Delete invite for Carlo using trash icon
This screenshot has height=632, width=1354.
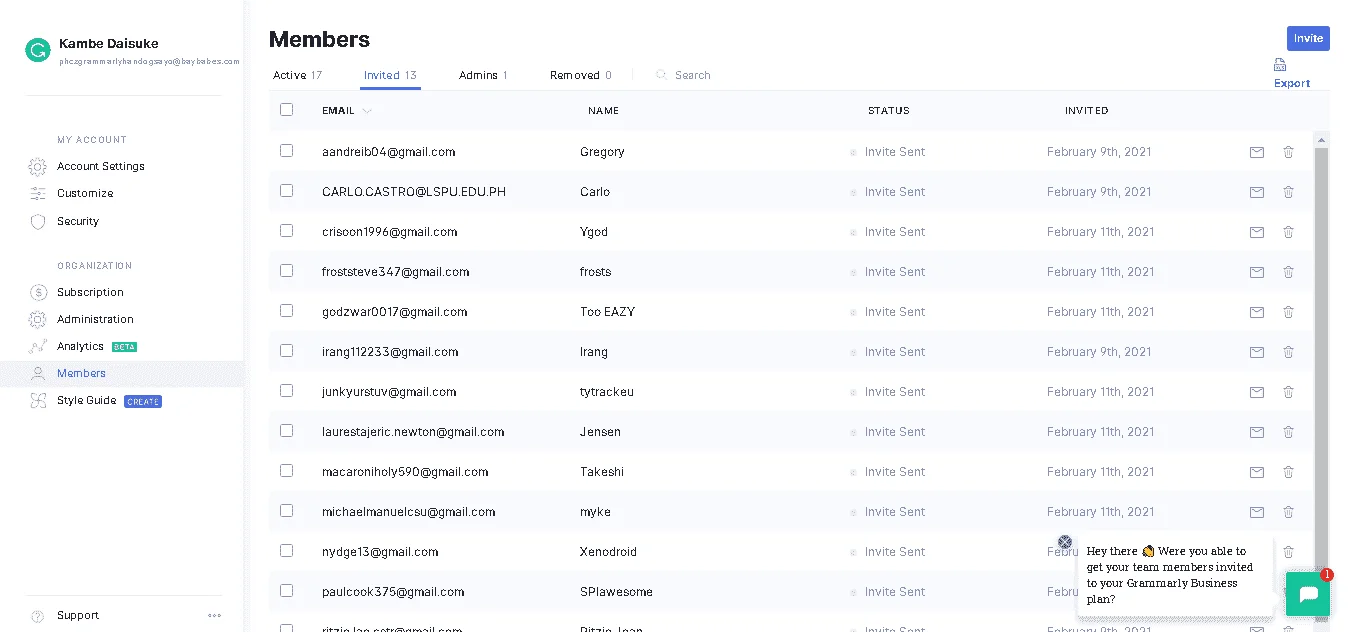pos(1288,192)
